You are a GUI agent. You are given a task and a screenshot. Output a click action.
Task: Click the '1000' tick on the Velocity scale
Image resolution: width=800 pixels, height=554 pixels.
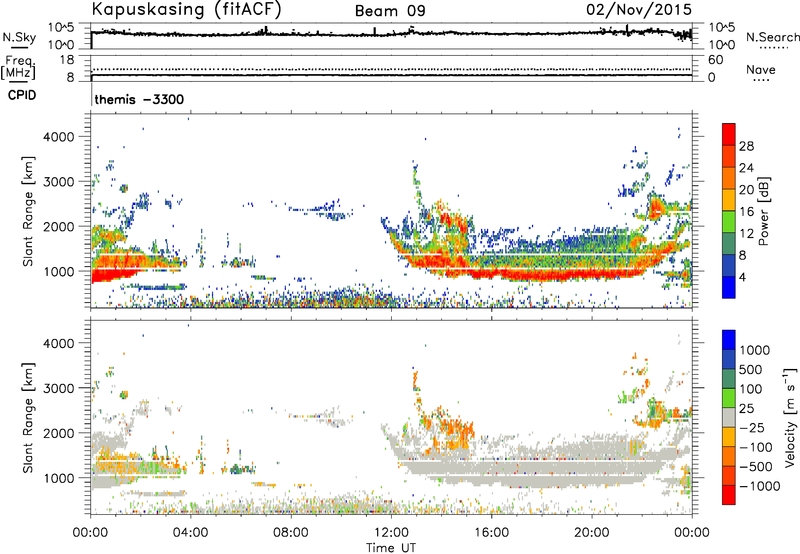(754, 350)
